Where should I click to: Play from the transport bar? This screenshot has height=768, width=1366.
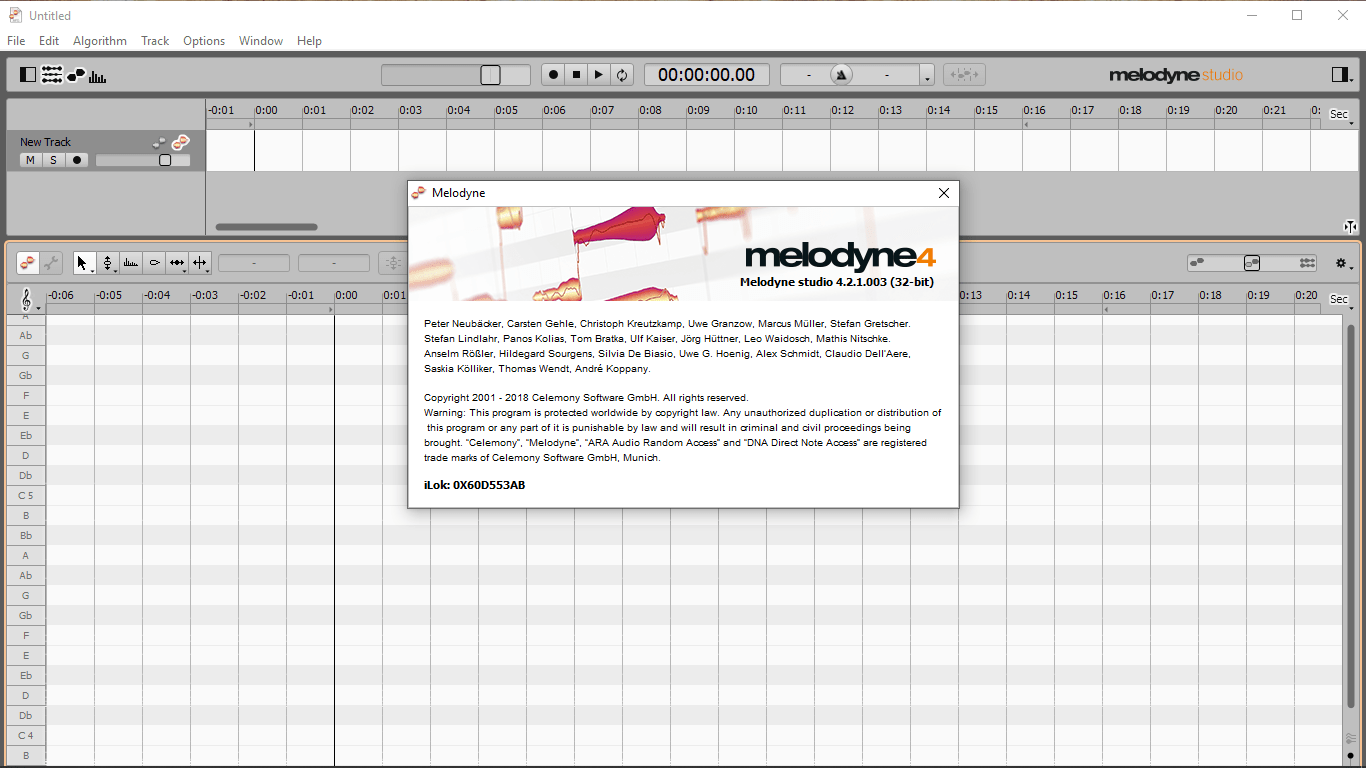click(599, 75)
